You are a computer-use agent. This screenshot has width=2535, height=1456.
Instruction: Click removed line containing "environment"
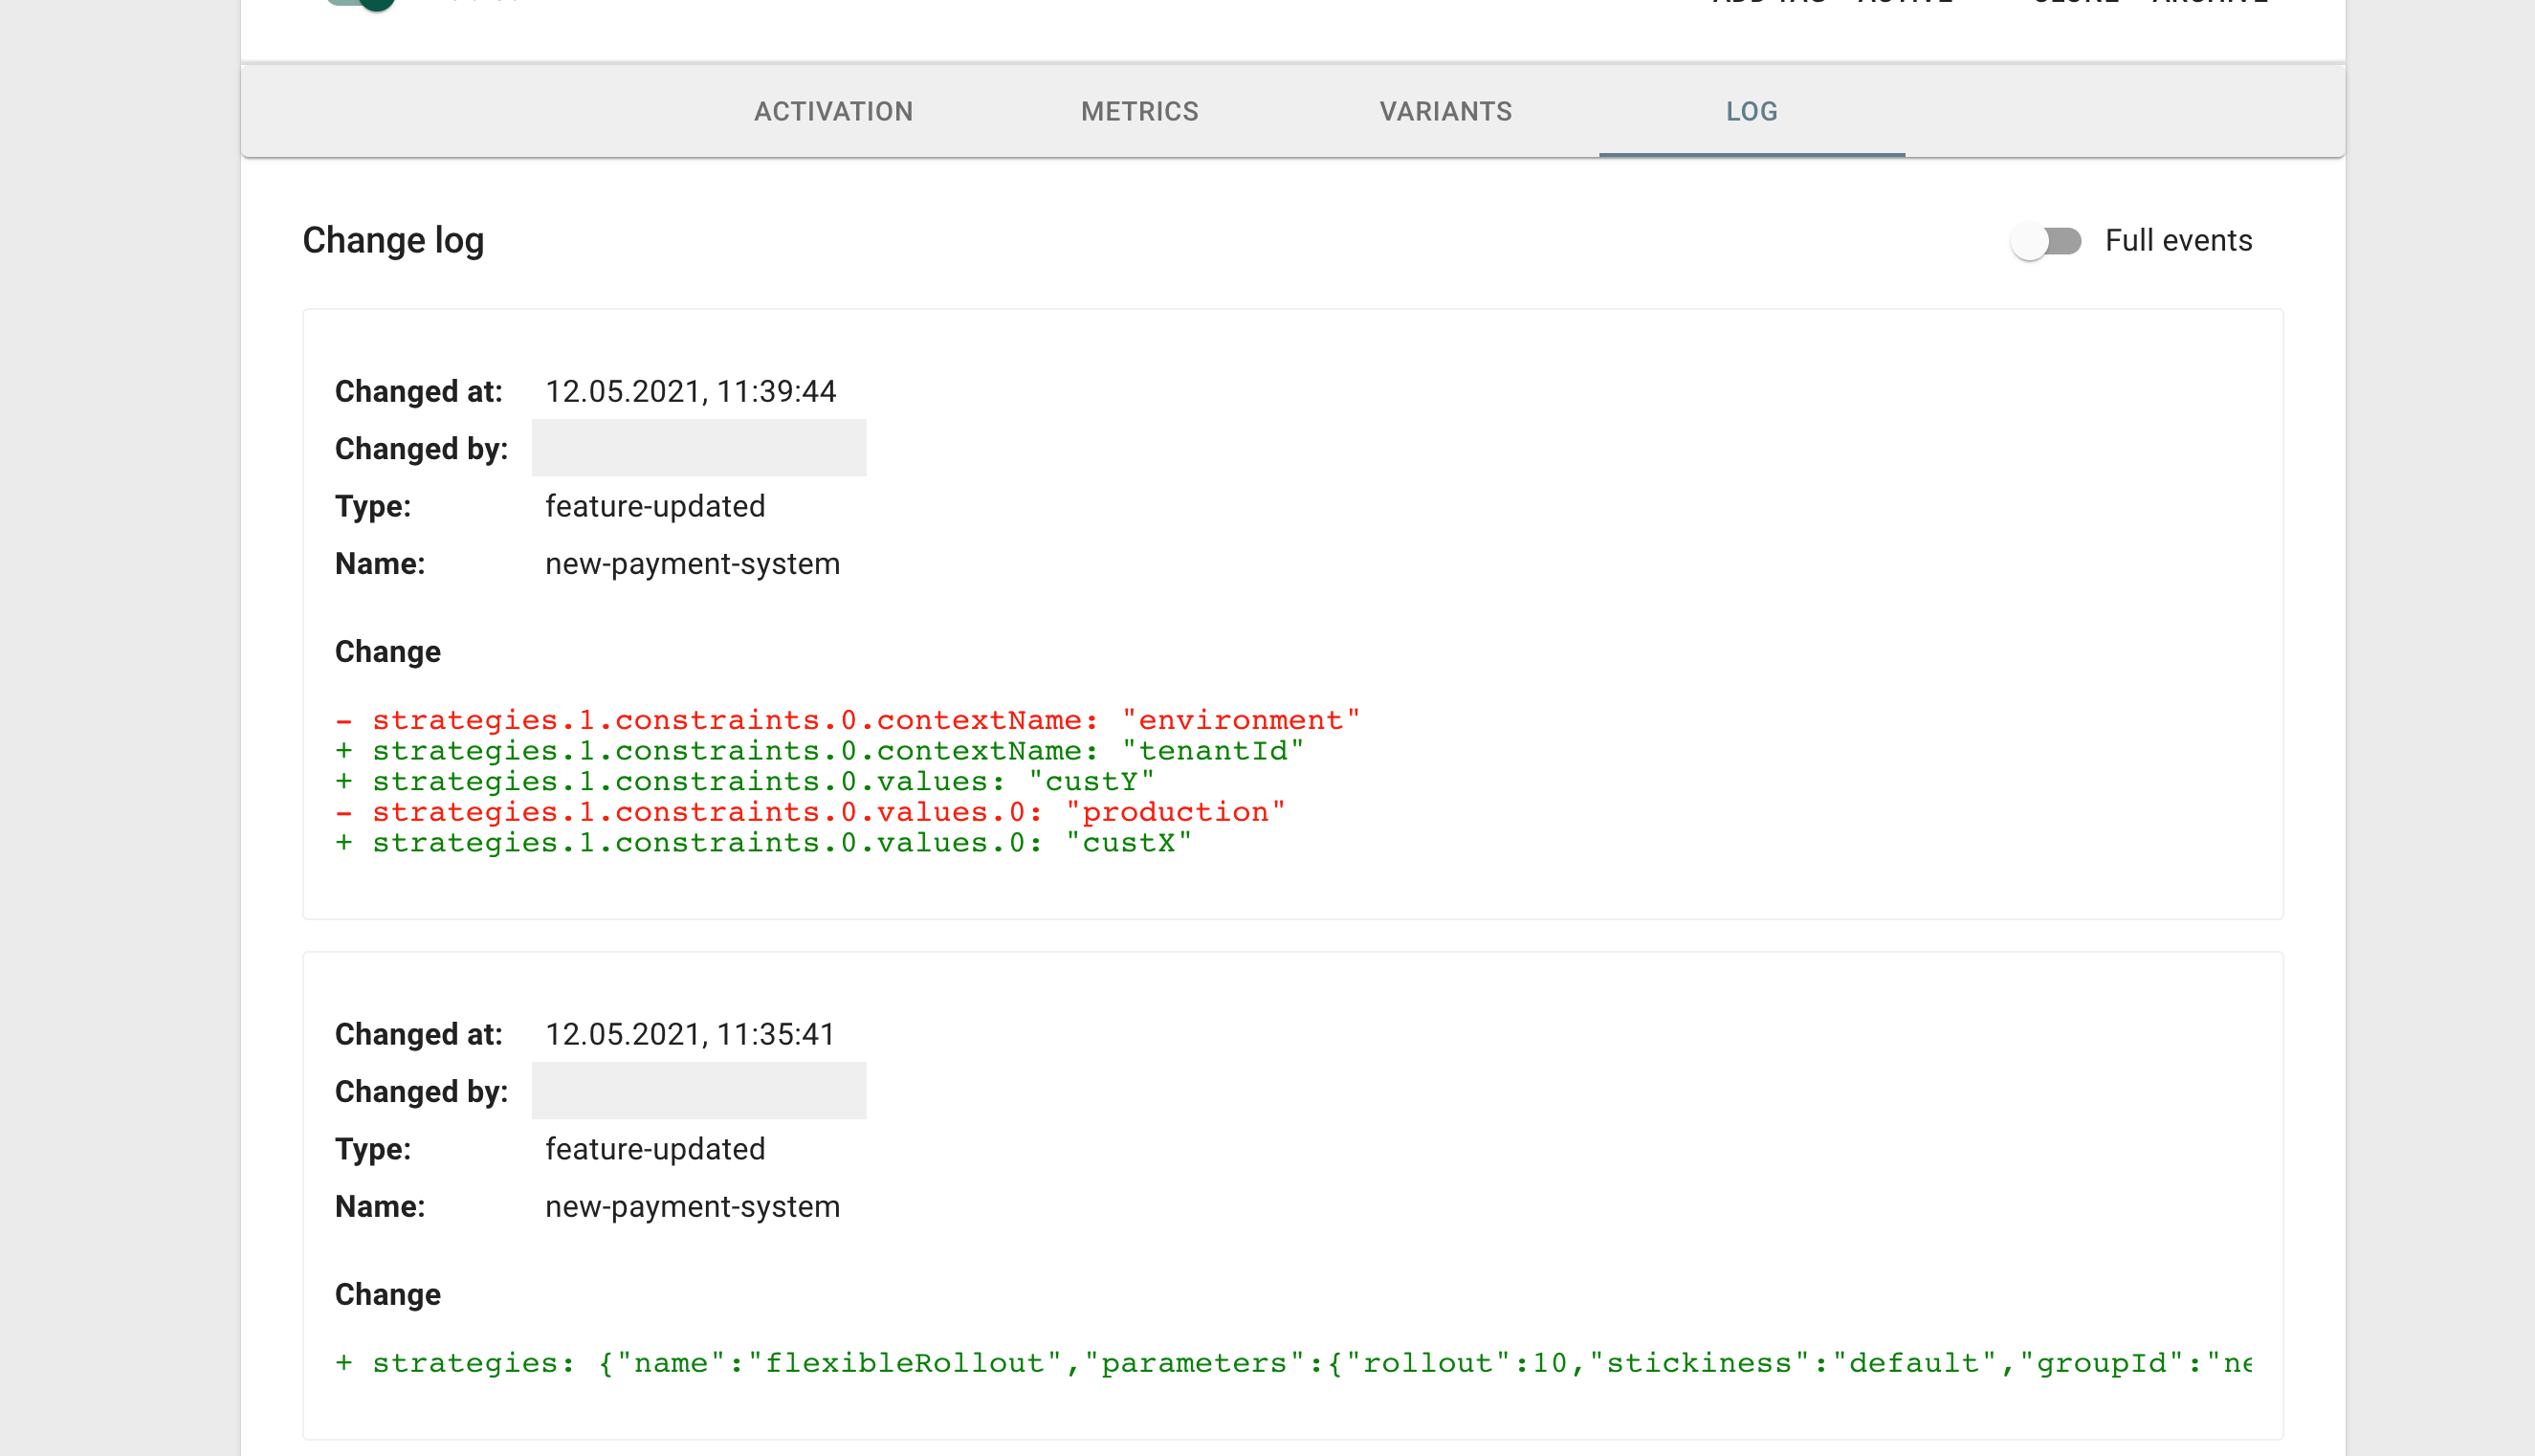pyautogui.click(x=847, y=720)
